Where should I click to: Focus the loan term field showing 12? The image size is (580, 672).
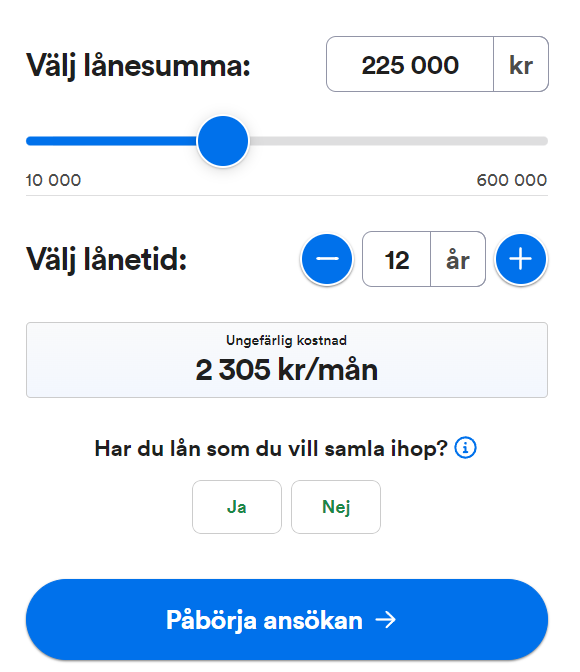coord(397,259)
